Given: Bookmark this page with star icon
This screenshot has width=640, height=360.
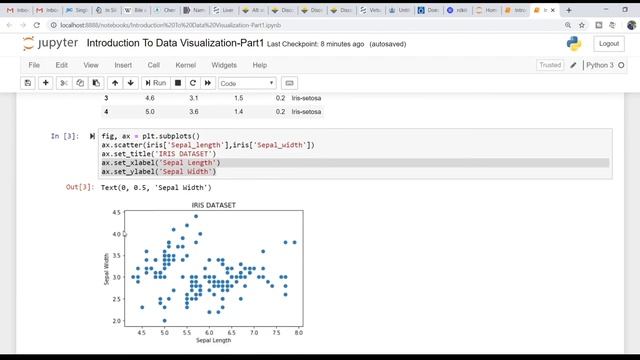Looking at the screenshot, I should pyautogui.click(x=582, y=25).
